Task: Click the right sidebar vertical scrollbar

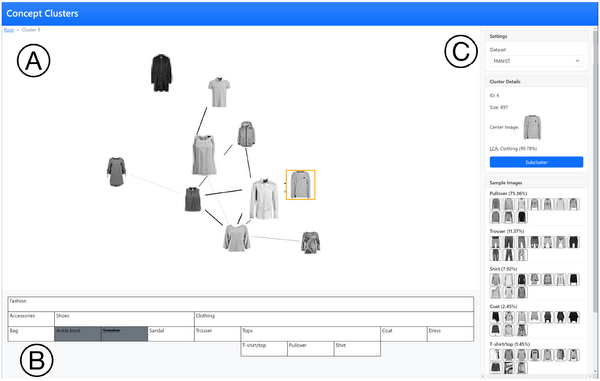Action: 595,203
